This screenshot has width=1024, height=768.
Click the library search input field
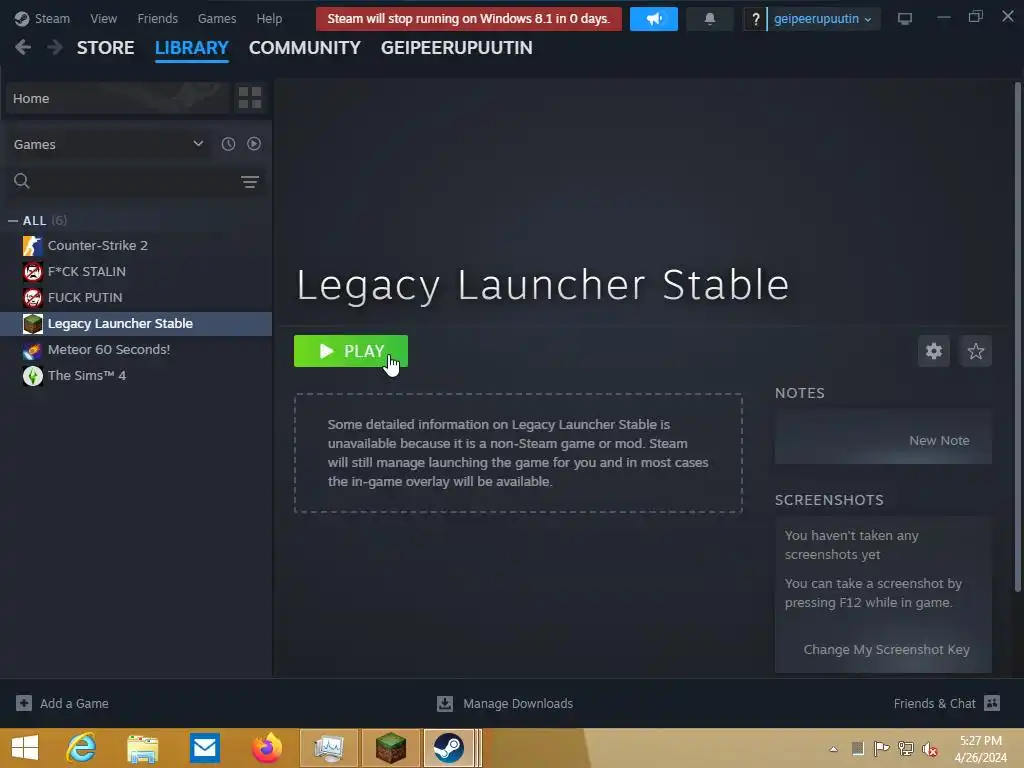pos(134,181)
